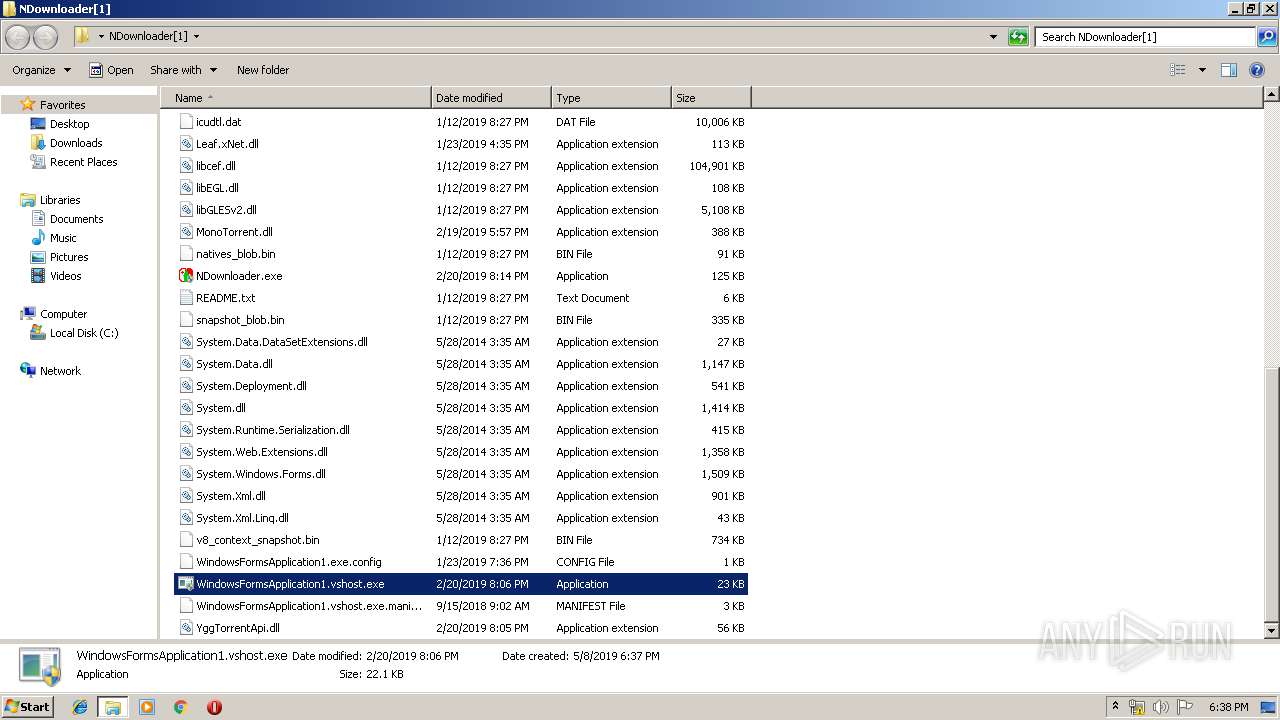Image resolution: width=1280 pixels, height=720 pixels.
Task: Select System.Data.DataSetExtensions.dll file name
Action: tap(282, 342)
